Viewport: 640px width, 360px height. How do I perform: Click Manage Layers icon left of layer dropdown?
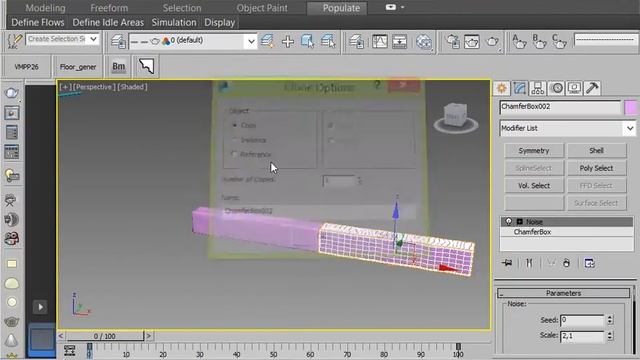pos(118,41)
